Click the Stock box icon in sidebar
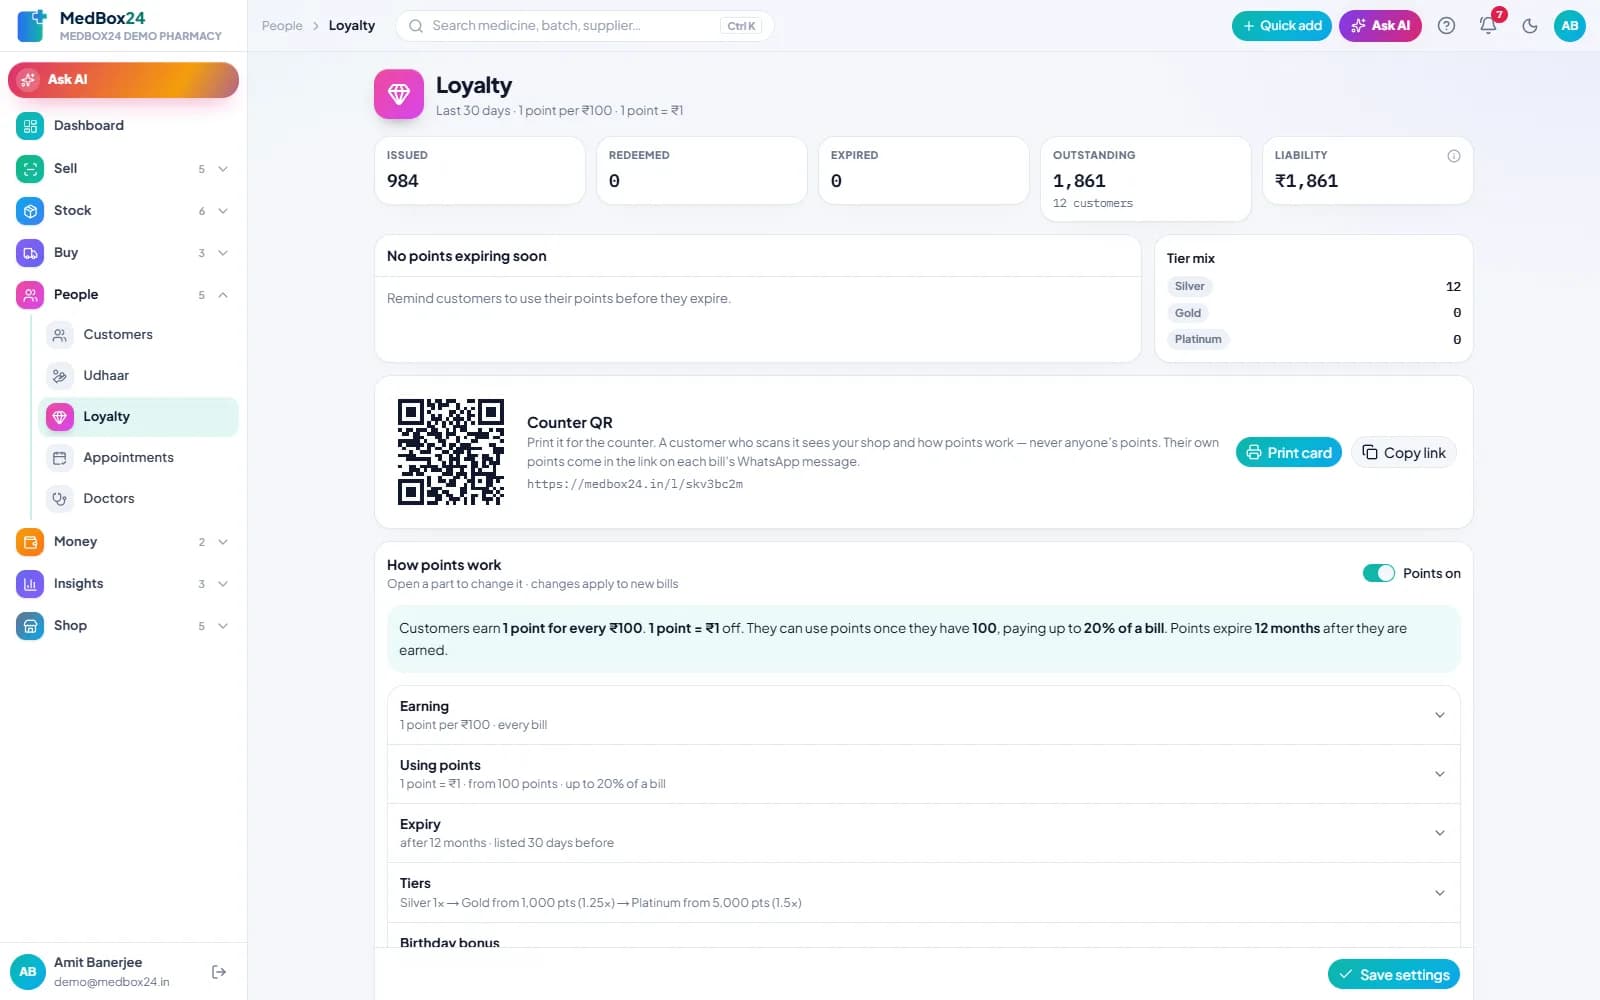This screenshot has width=1600, height=1000. (30, 211)
